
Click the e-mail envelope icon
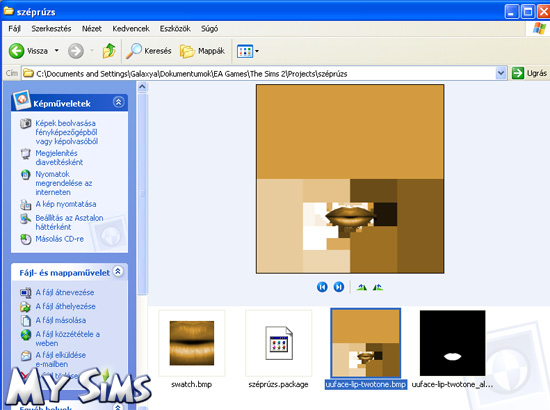point(25,356)
